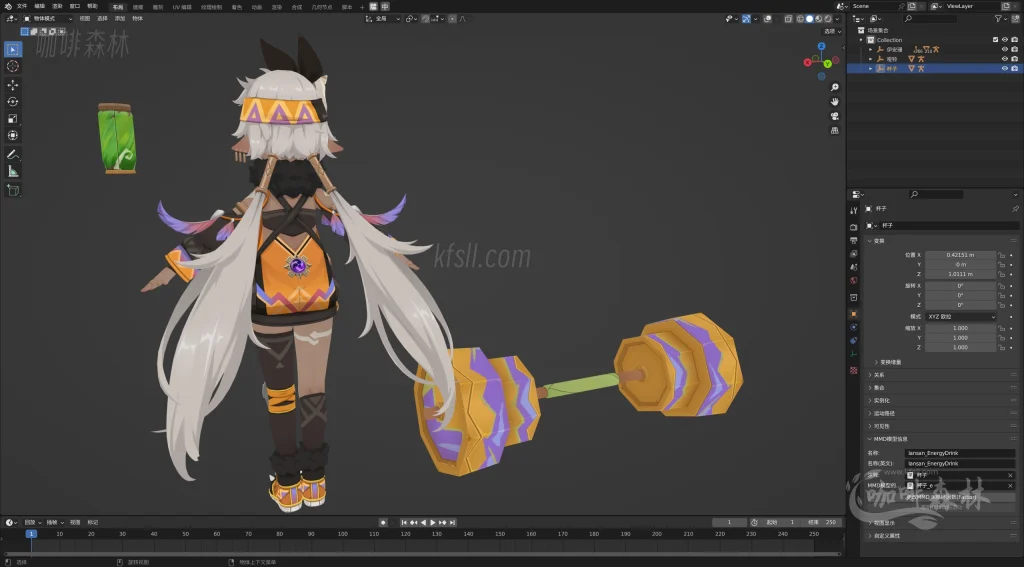Disable render for selected 杆子 object
Image resolution: width=1024 pixels, height=567 pixels.
click(1014, 69)
